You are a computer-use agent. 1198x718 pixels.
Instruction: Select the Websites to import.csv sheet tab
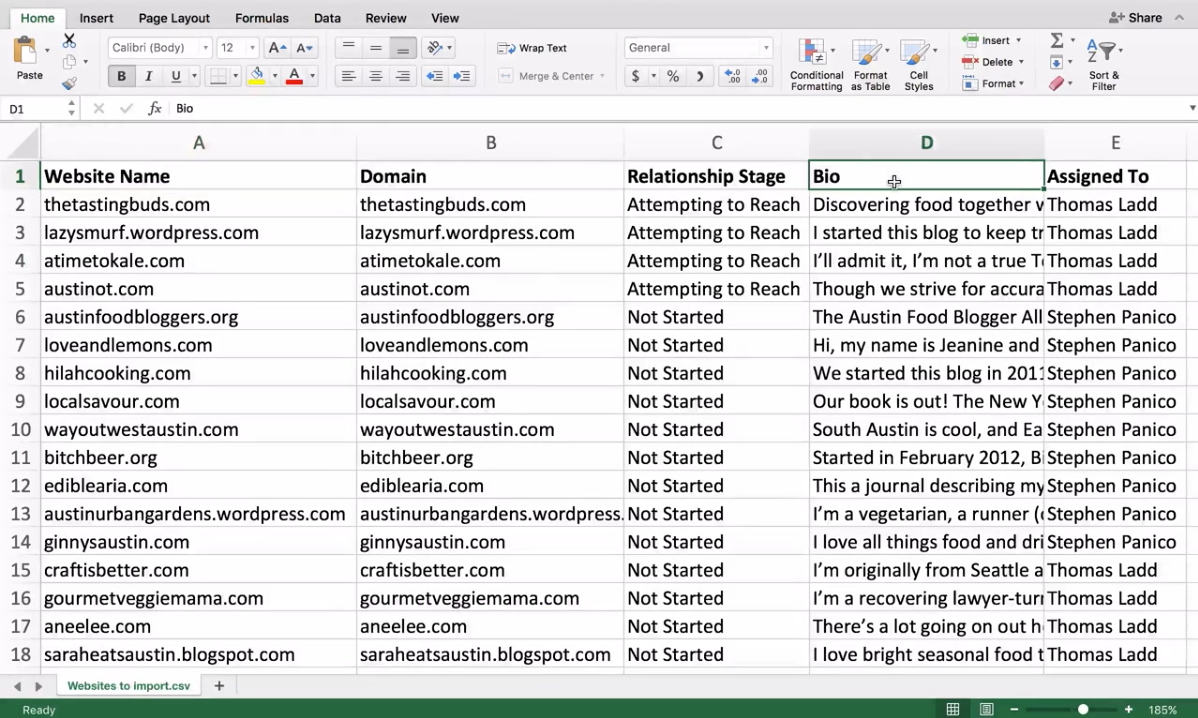tap(128, 686)
